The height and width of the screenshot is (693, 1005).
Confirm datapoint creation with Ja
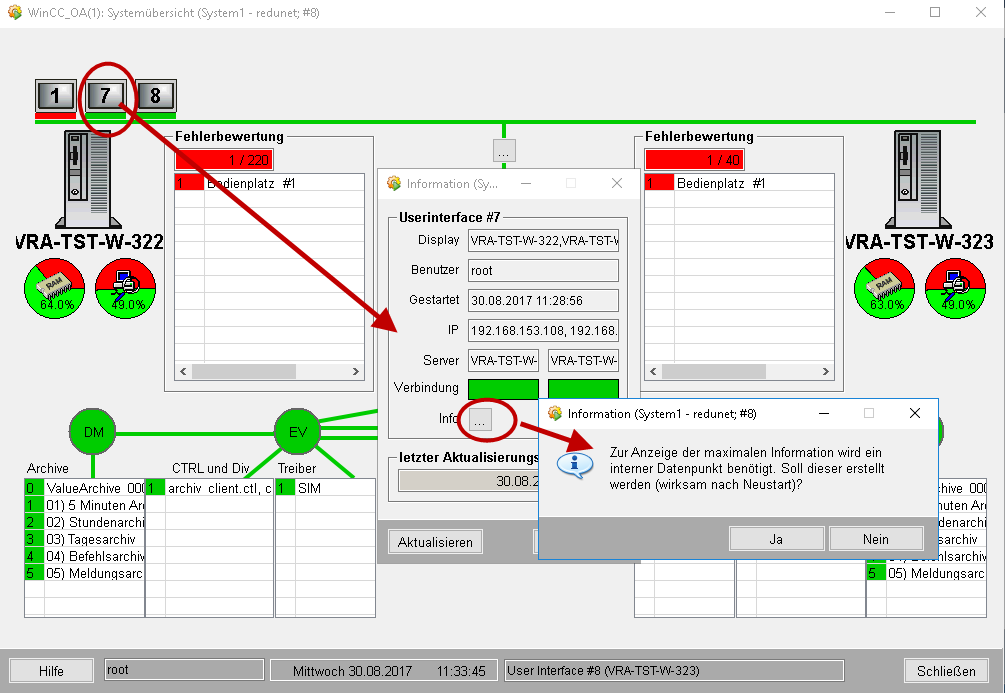pyautogui.click(x=776, y=539)
